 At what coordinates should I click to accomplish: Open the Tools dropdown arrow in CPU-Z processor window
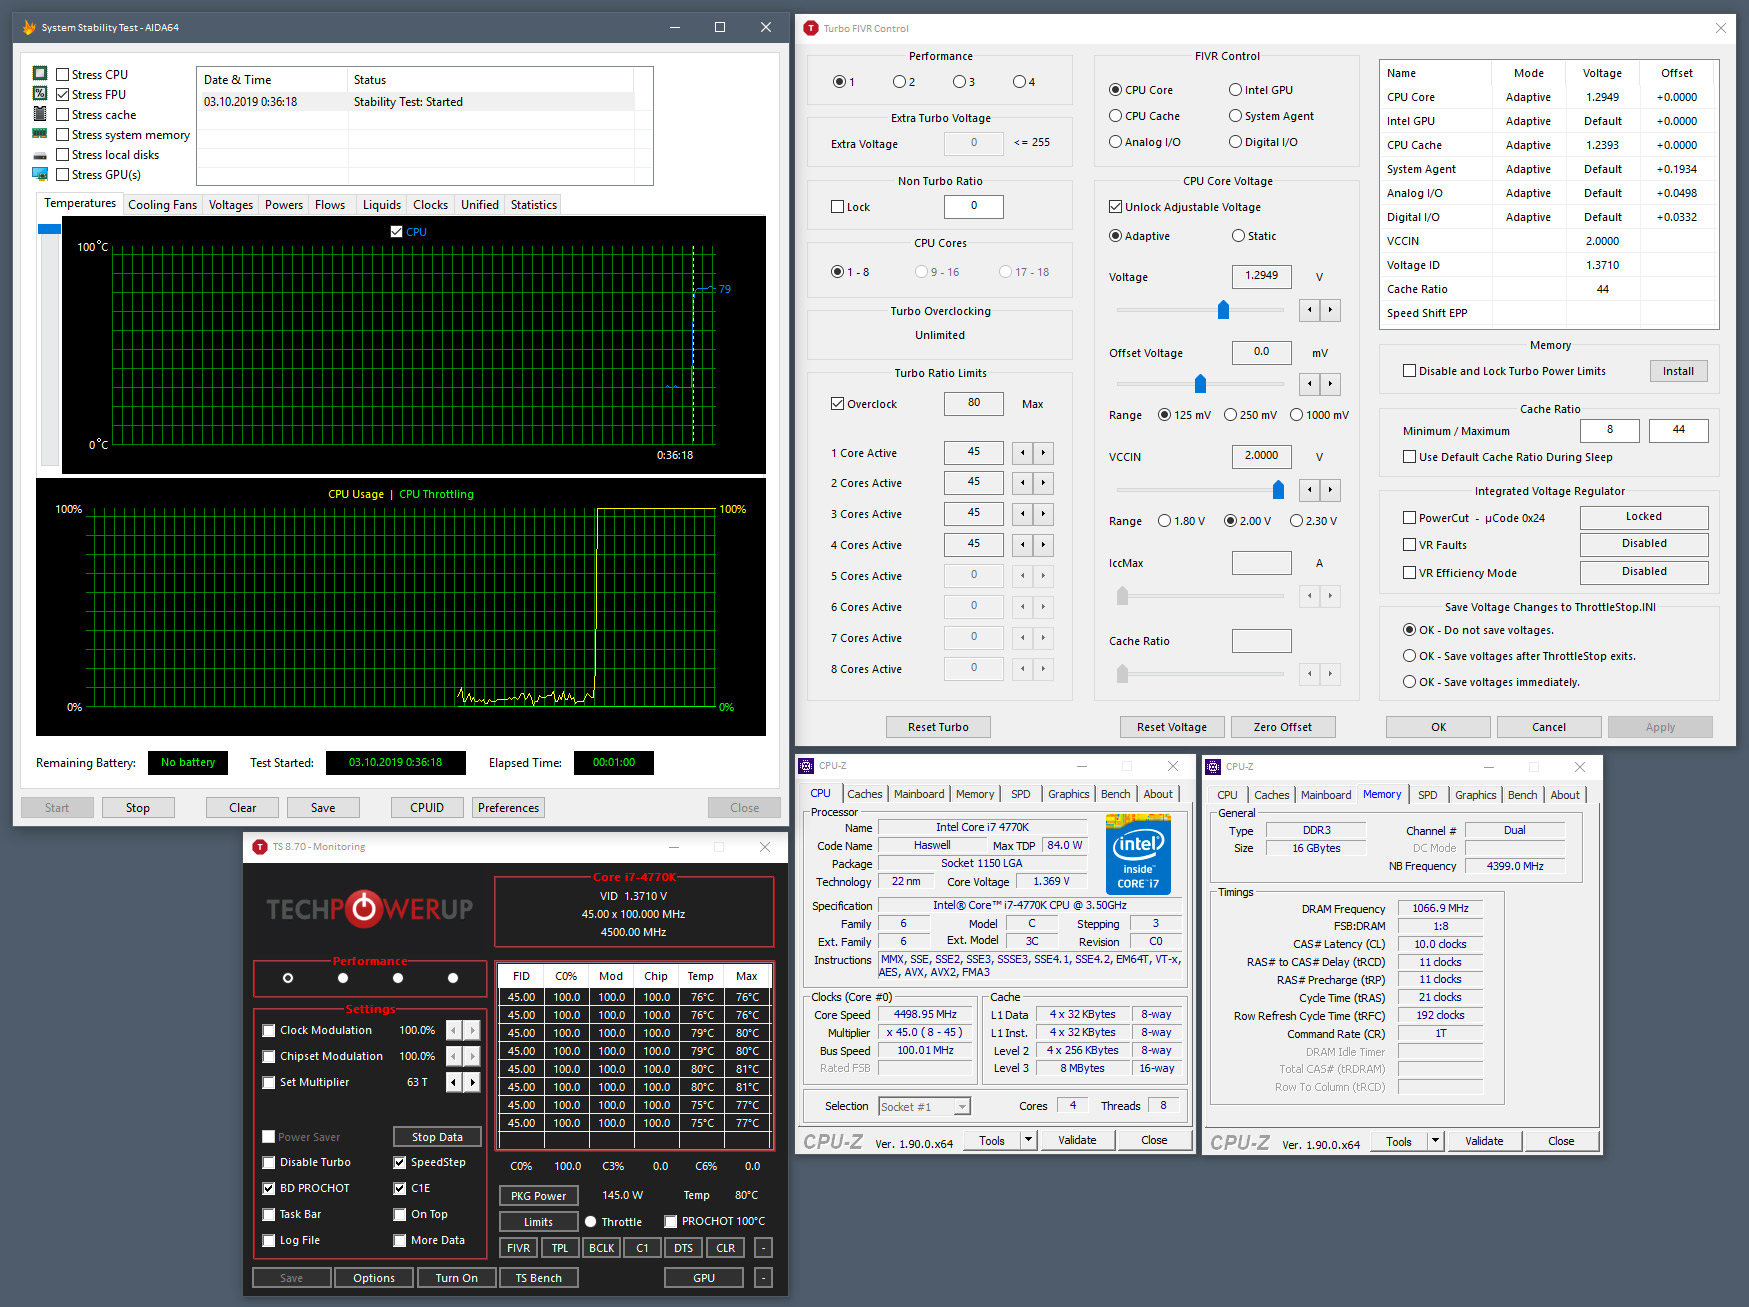(1027, 1140)
